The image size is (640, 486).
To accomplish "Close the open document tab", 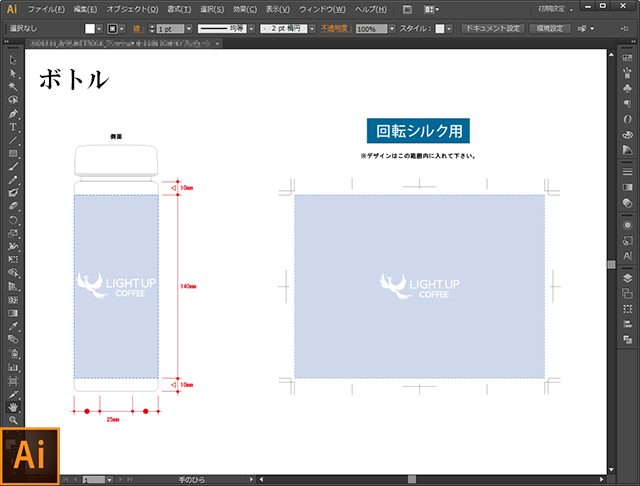I will 218,43.
